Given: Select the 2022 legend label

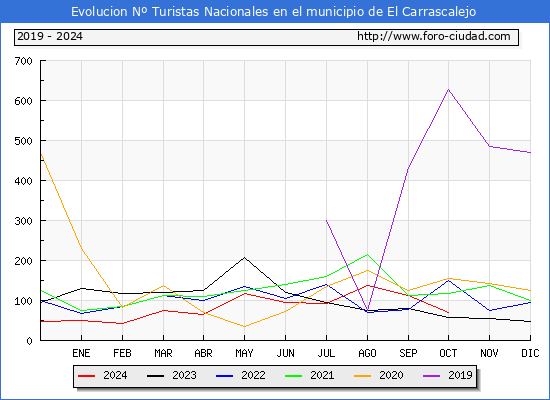Looking at the screenshot, I should tap(253, 375).
